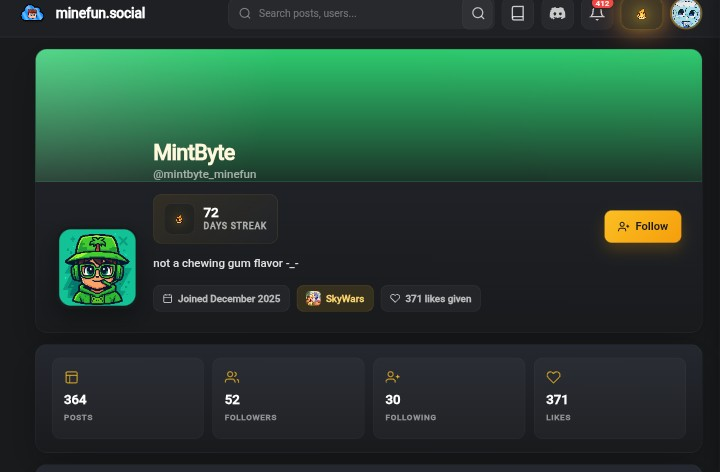Open the 52 Followers stat card

click(x=288, y=397)
